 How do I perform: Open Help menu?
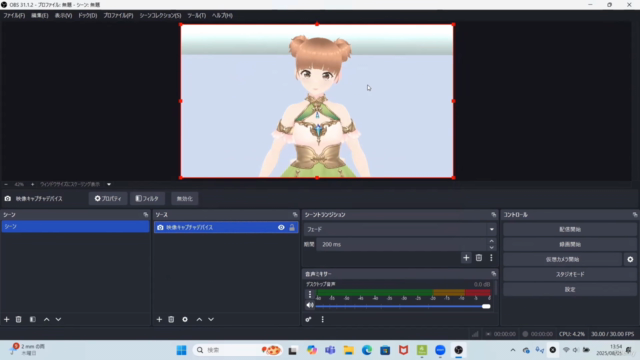tap(222, 16)
